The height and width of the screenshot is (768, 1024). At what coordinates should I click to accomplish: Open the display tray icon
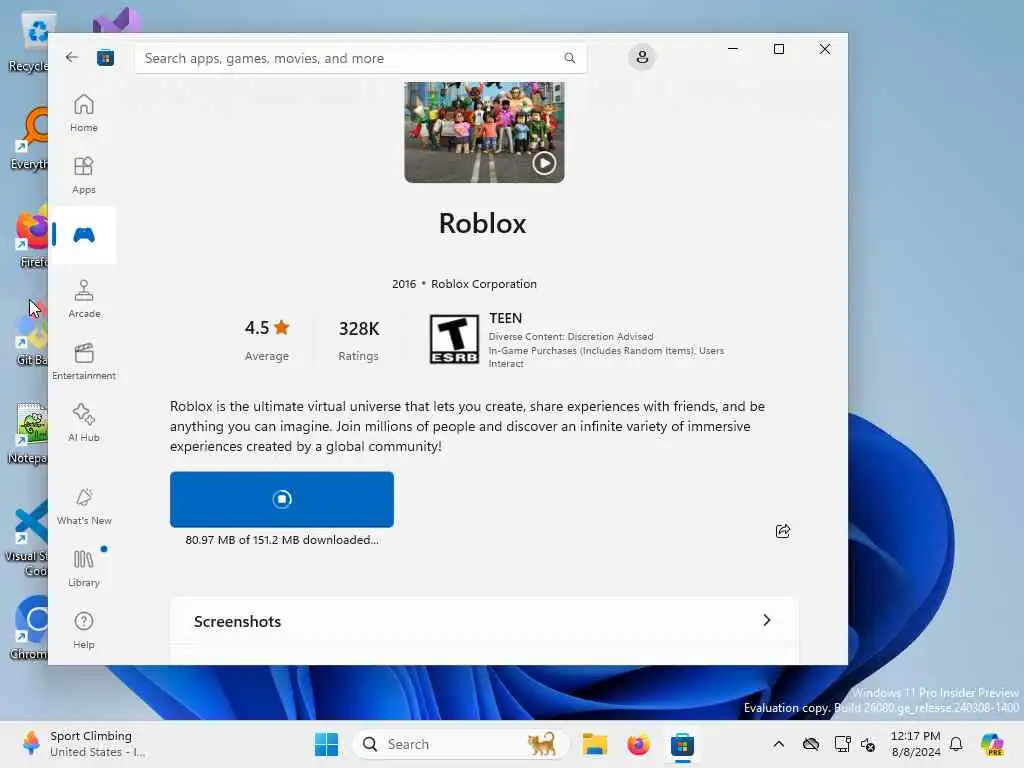tap(842, 744)
